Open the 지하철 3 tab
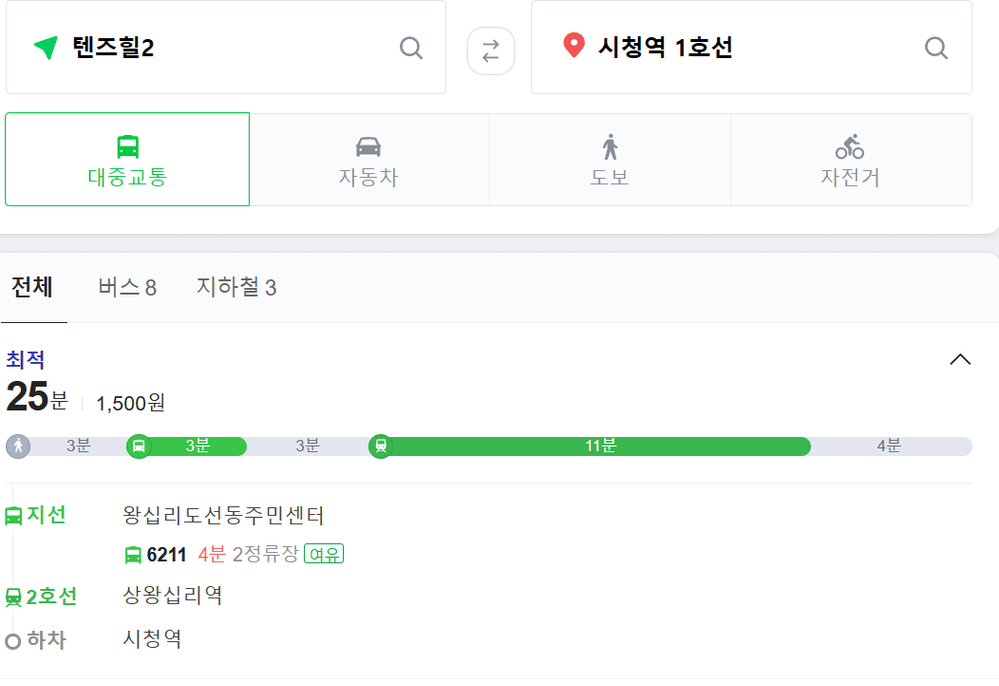The width and height of the screenshot is (999, 686). tap(236, 287)
